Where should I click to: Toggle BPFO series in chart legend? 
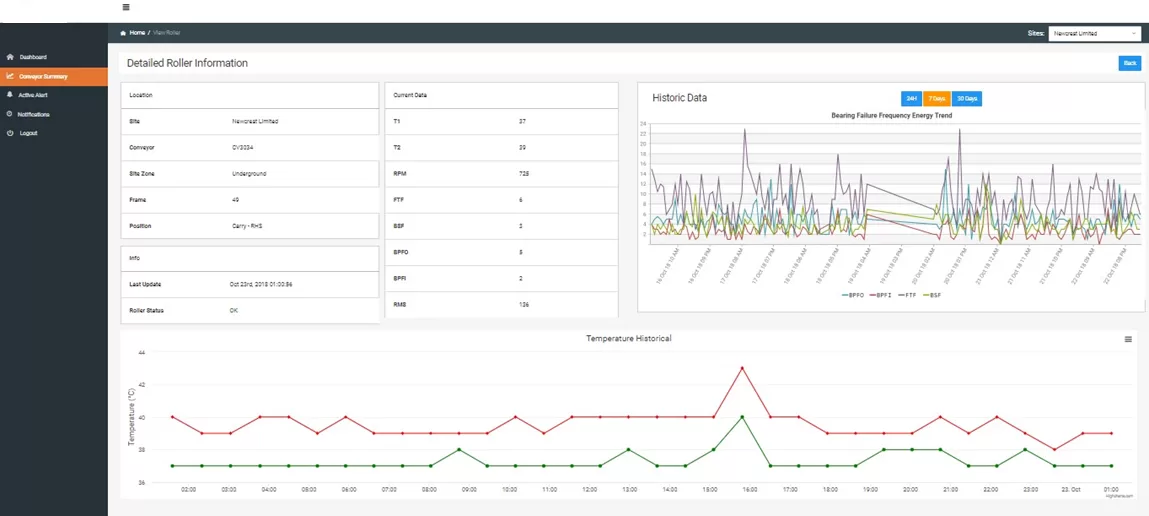853,296
